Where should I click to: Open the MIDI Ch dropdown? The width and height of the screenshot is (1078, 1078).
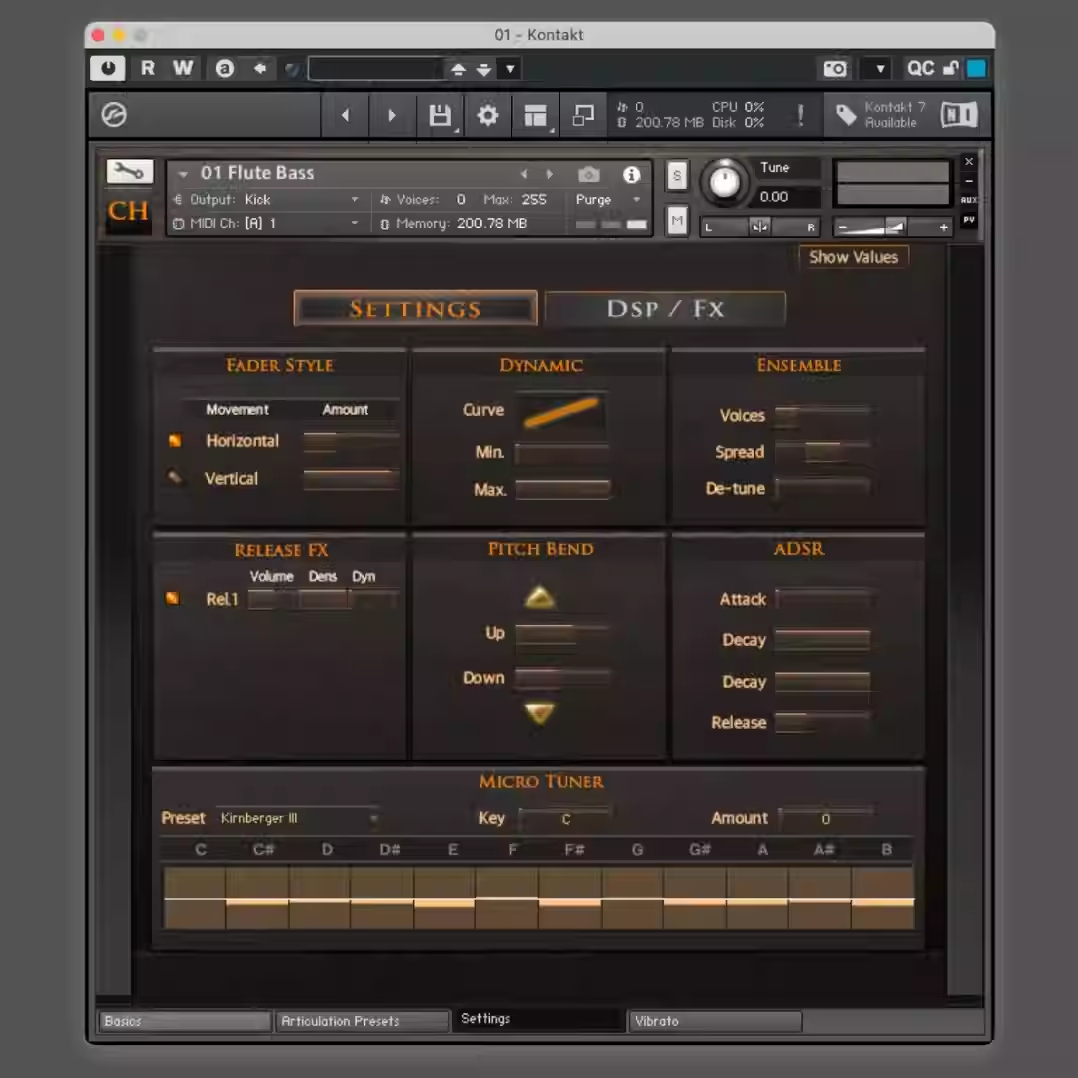point(266,223)
